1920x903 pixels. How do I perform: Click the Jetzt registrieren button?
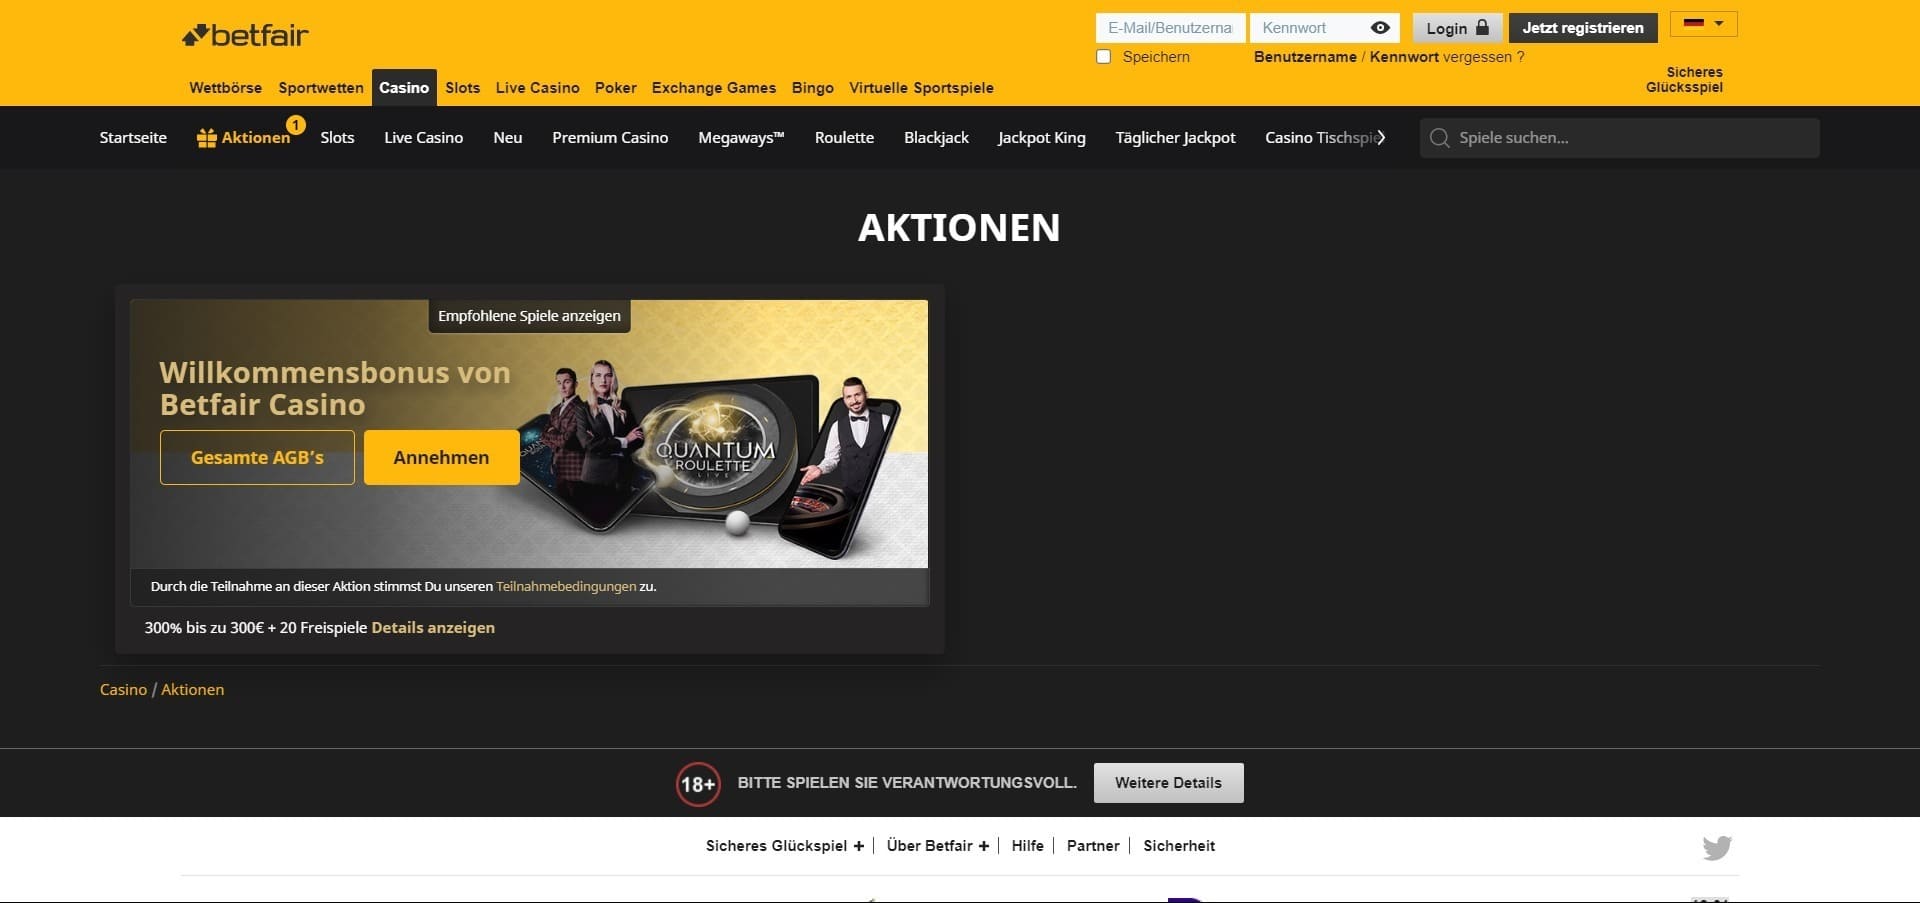[1582, 28]
